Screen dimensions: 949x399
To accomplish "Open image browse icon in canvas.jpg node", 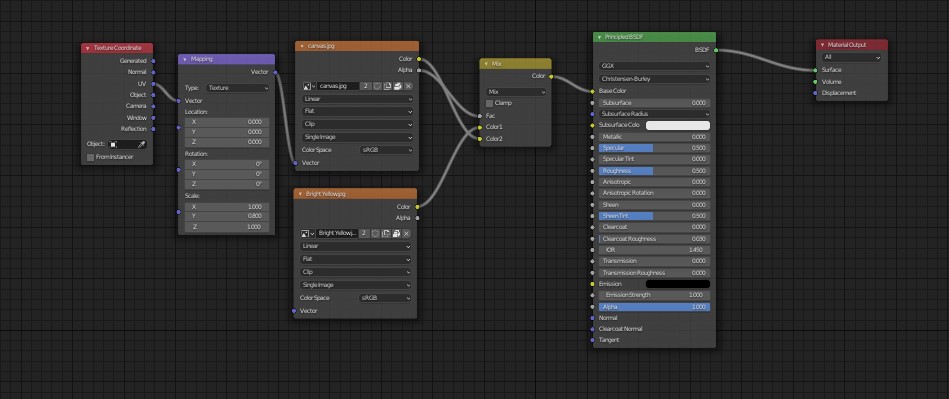I will 309,86.
